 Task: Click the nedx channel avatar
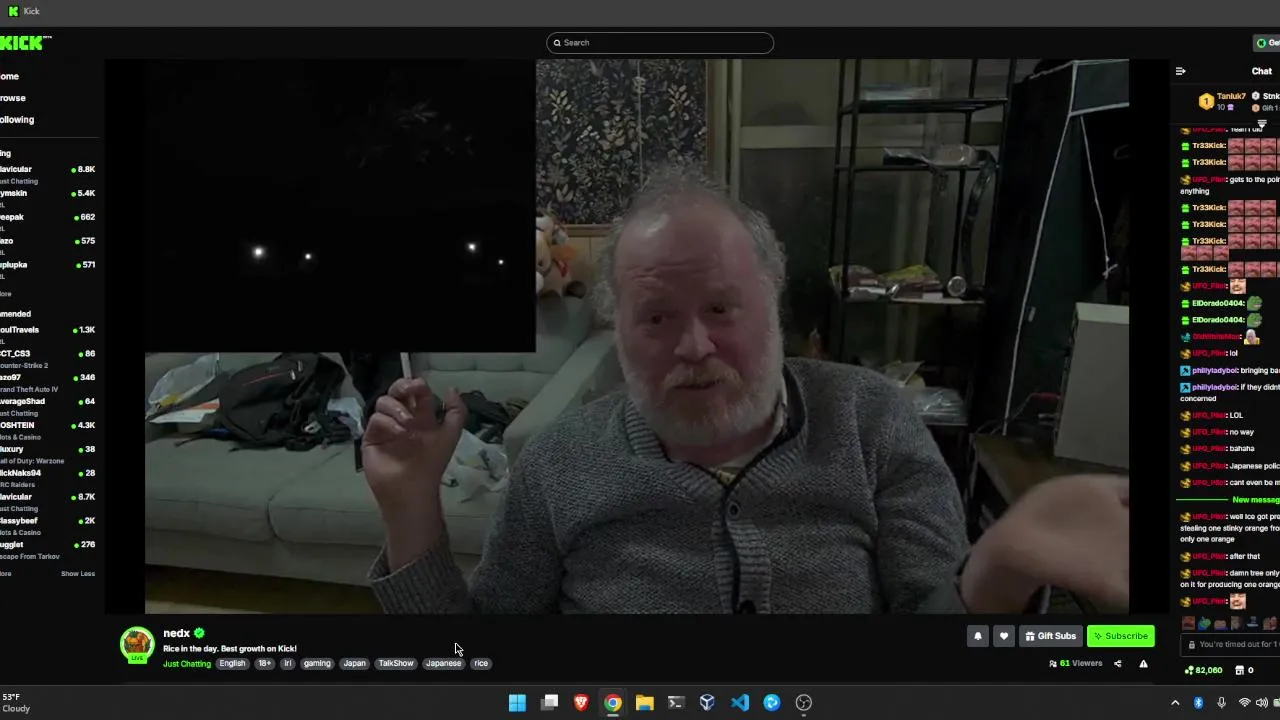(x=137, y=645)
